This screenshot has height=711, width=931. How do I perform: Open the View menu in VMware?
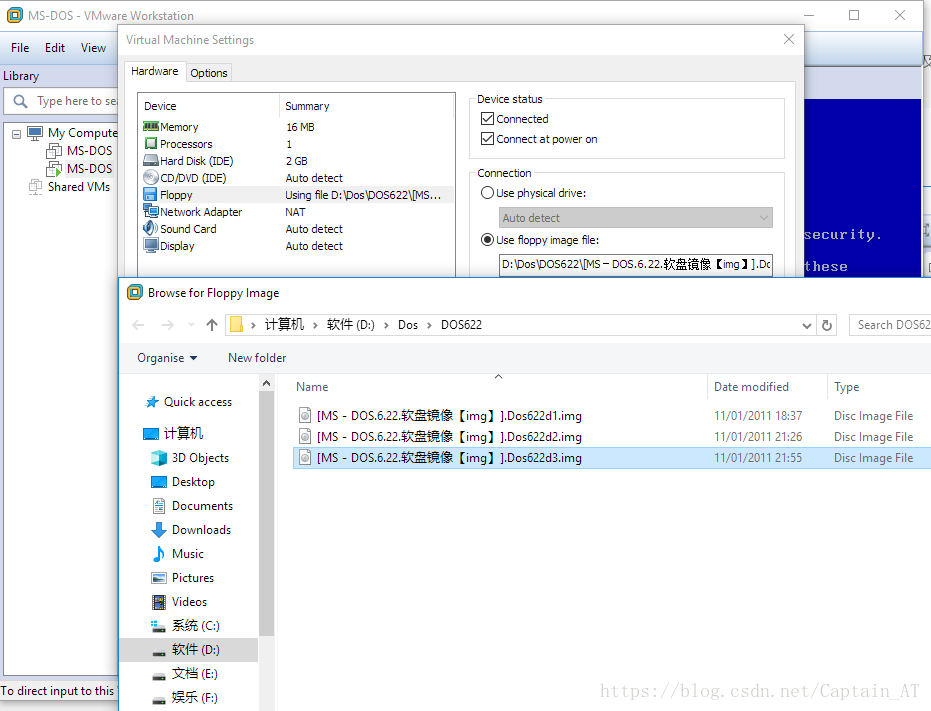click(93, 48)
